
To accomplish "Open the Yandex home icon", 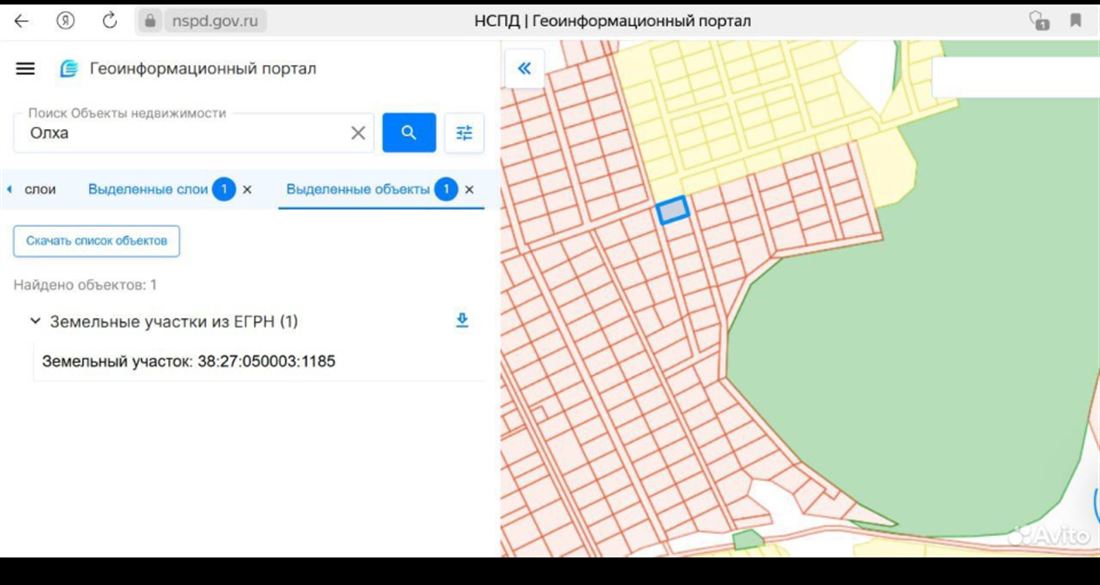I will 65,21.
